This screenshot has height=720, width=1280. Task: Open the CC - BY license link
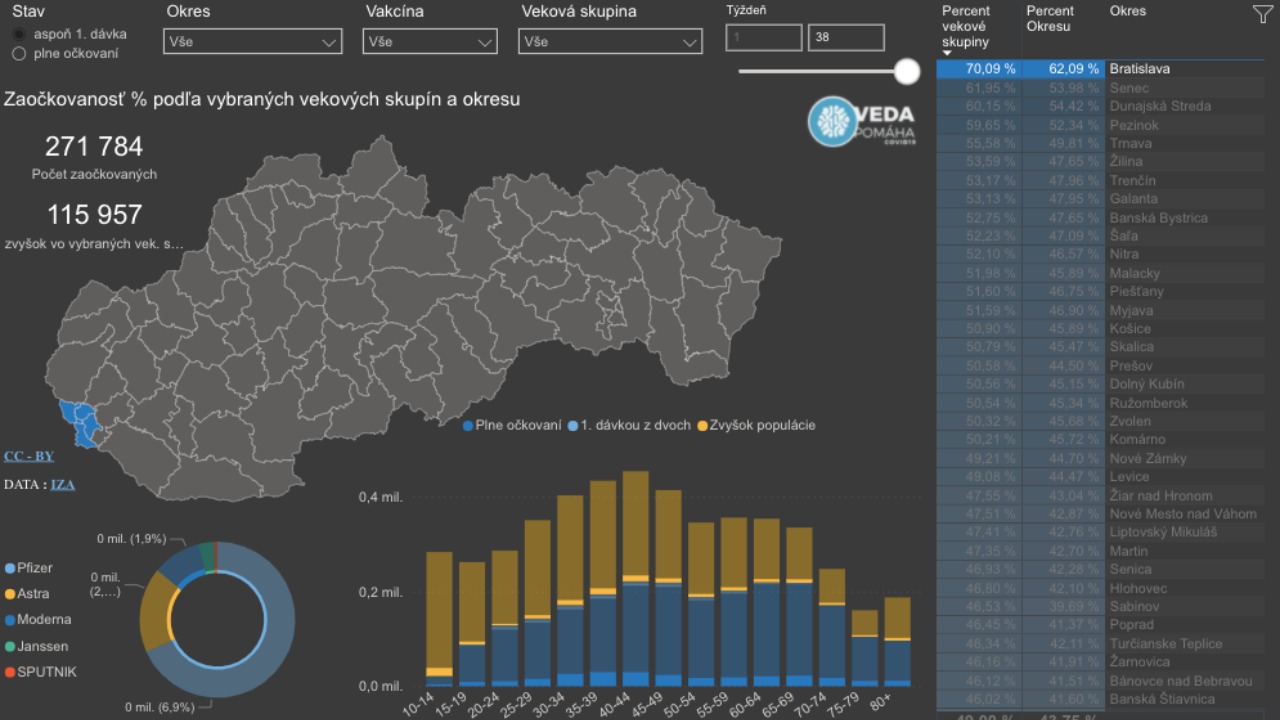coord(29,457)
